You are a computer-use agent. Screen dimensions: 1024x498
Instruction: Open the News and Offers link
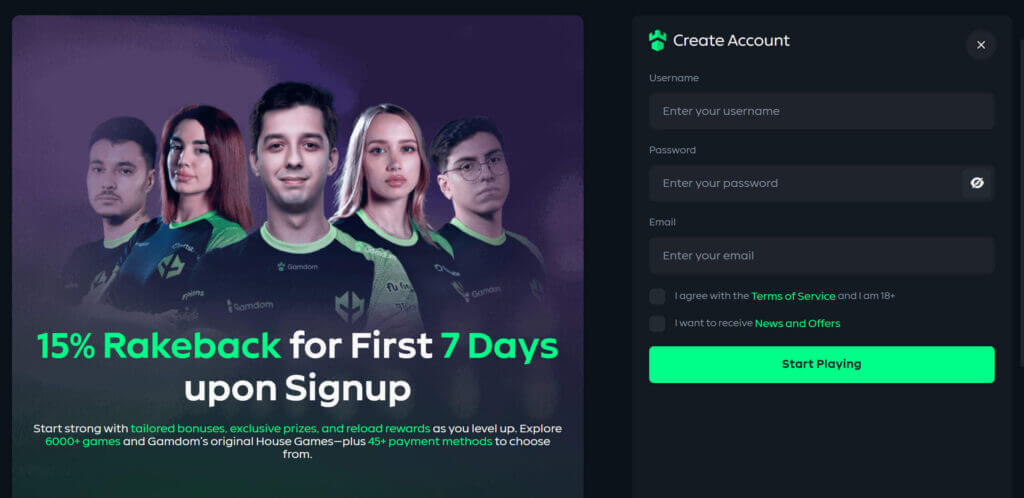797,324
